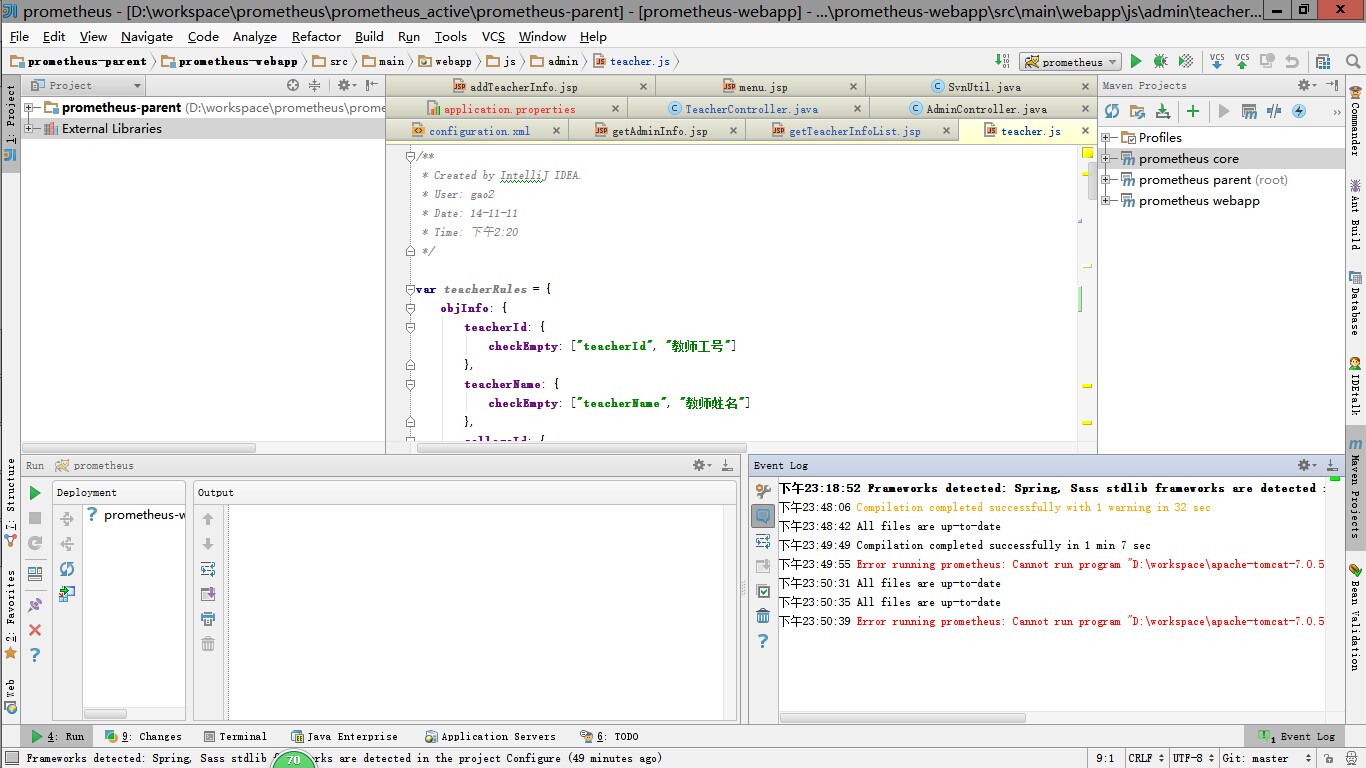This screenshot has width=1366, height=768.
Task: Toggle Maven offline mode
Action: (1274, 111)
